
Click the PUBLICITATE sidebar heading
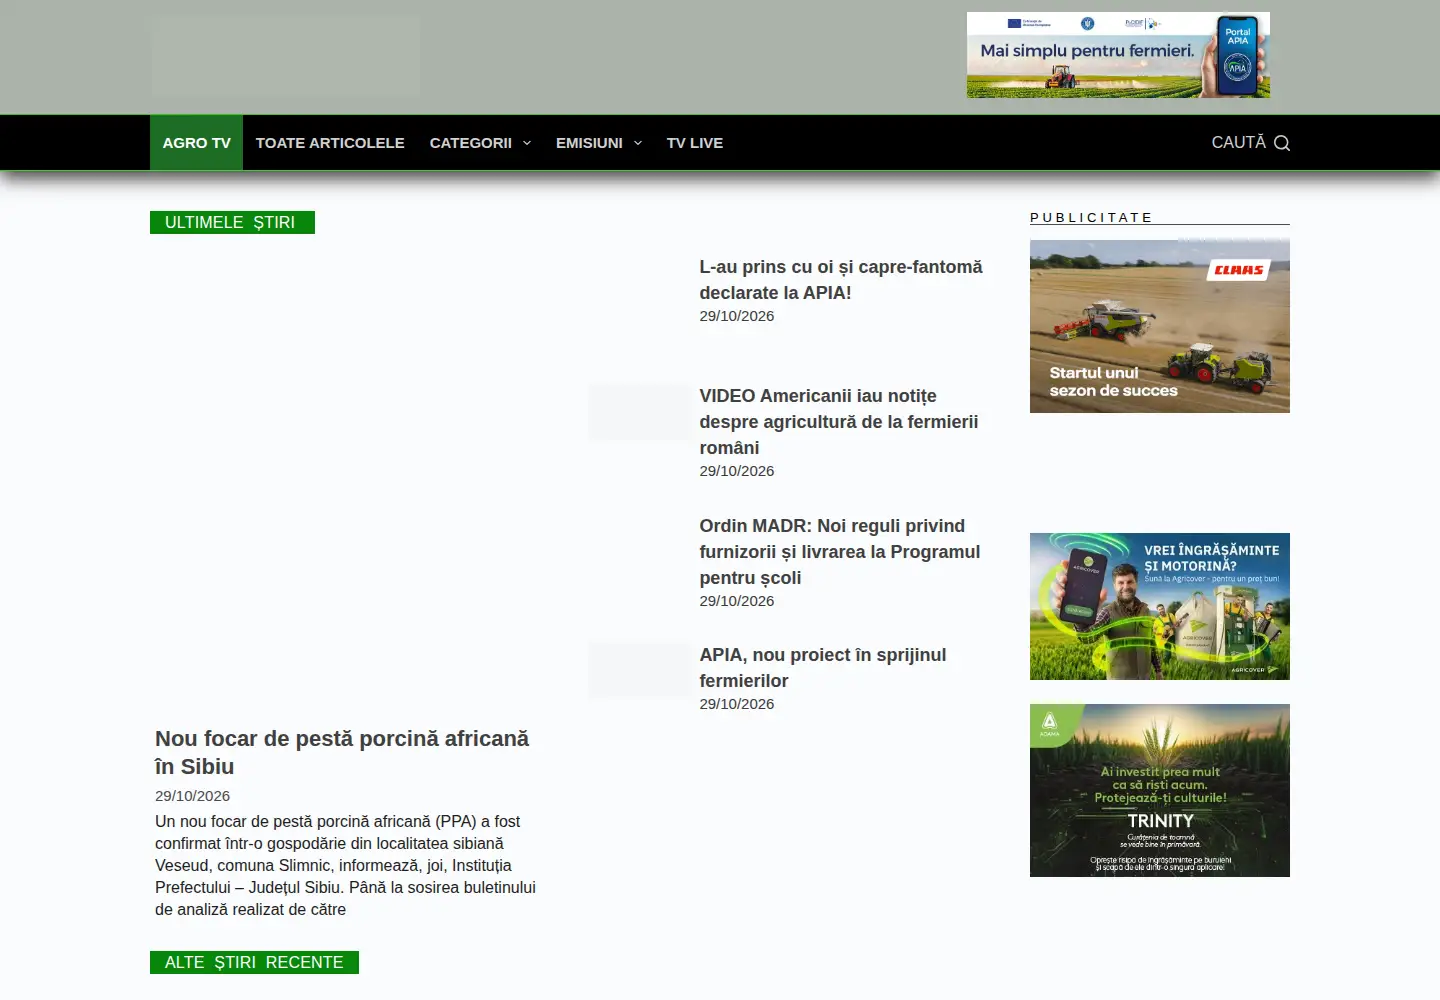(1091, 217)
